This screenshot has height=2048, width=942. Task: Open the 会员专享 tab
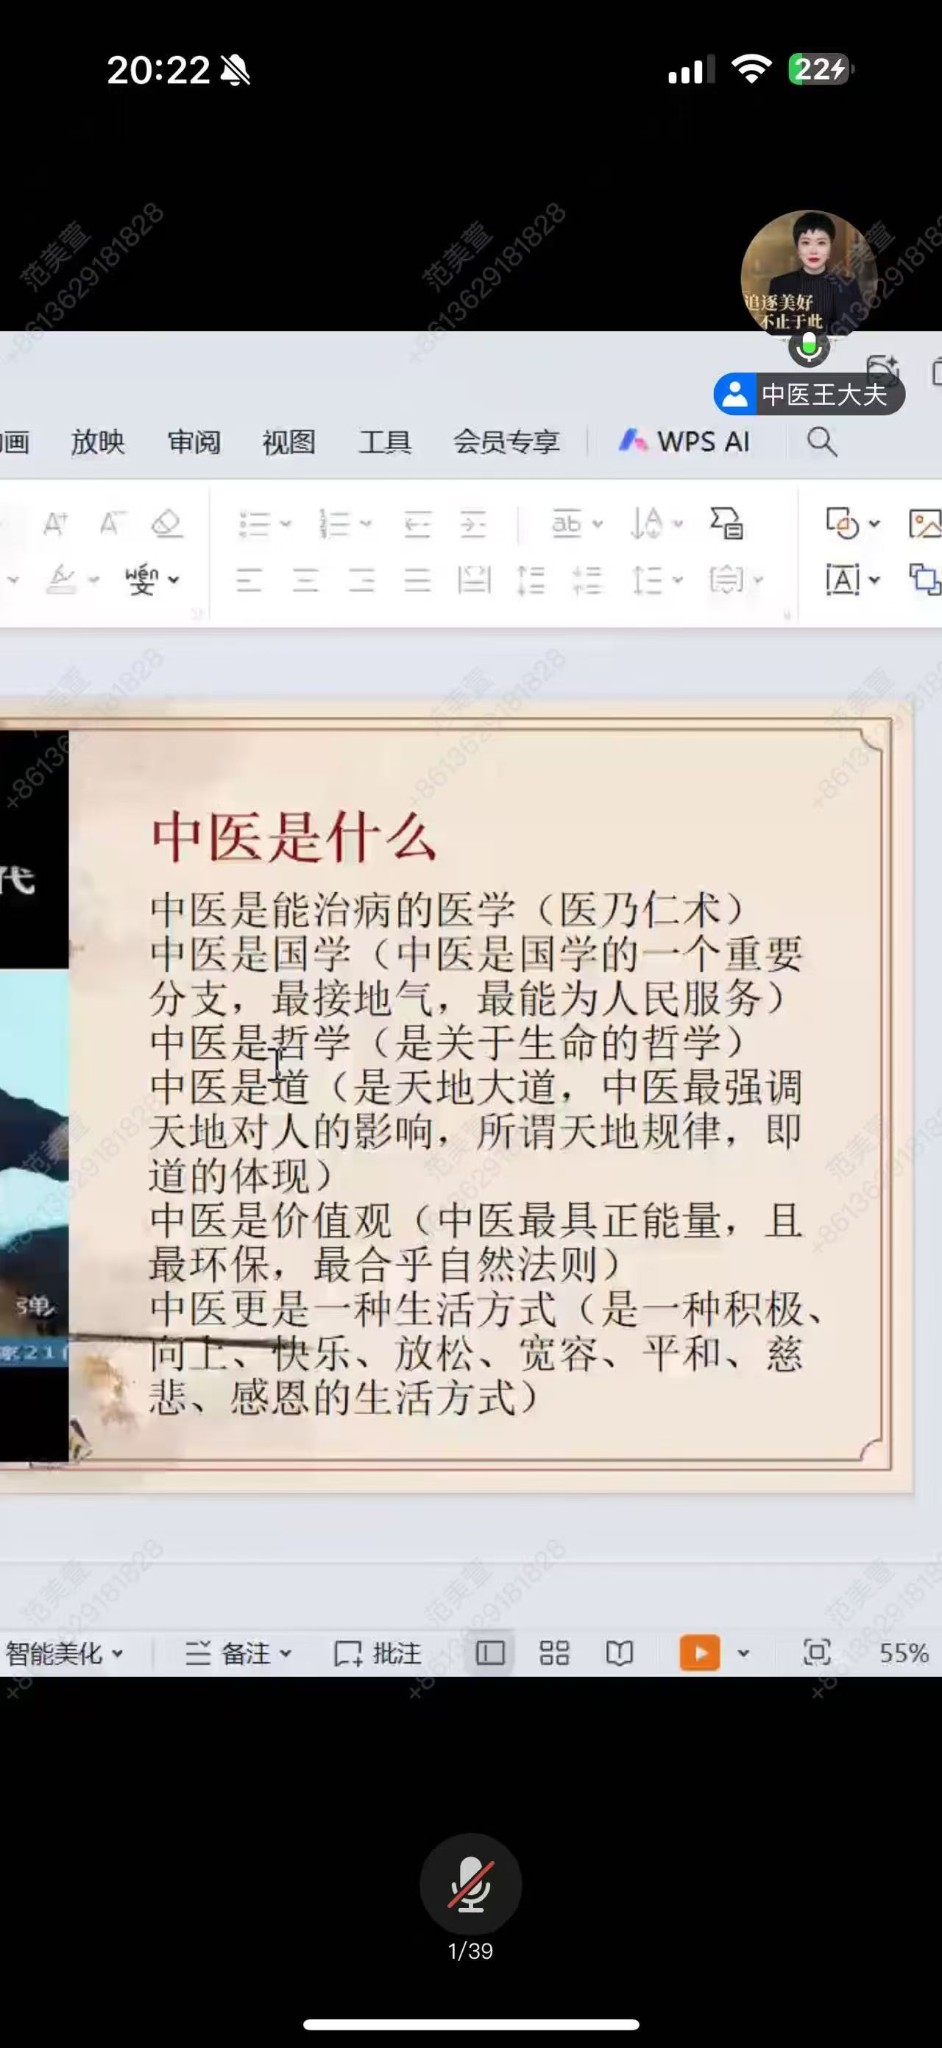point(506,441)
